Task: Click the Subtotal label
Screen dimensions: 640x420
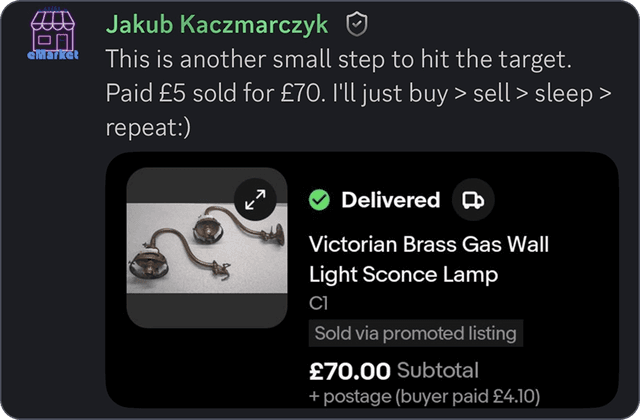Action: pos(438,370)
